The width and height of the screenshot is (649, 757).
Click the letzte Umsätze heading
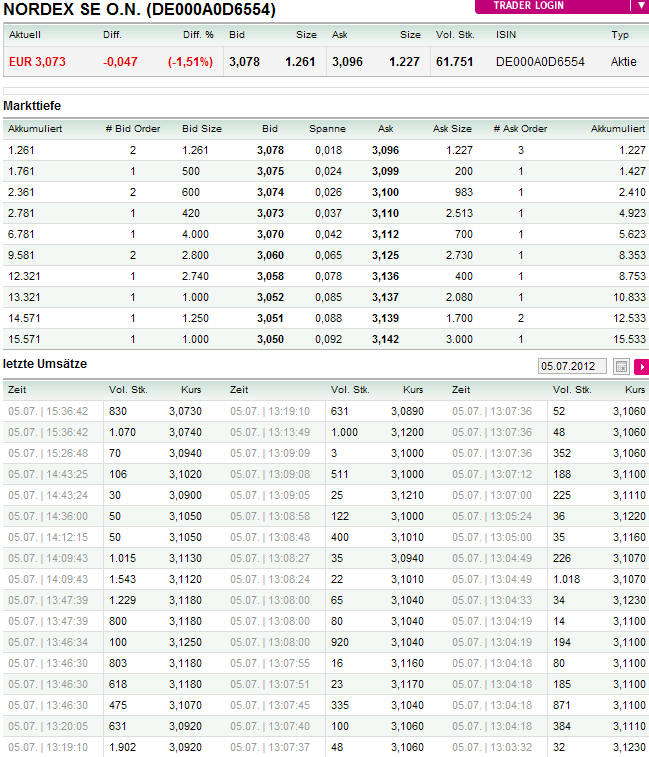[x=45, y=364]
